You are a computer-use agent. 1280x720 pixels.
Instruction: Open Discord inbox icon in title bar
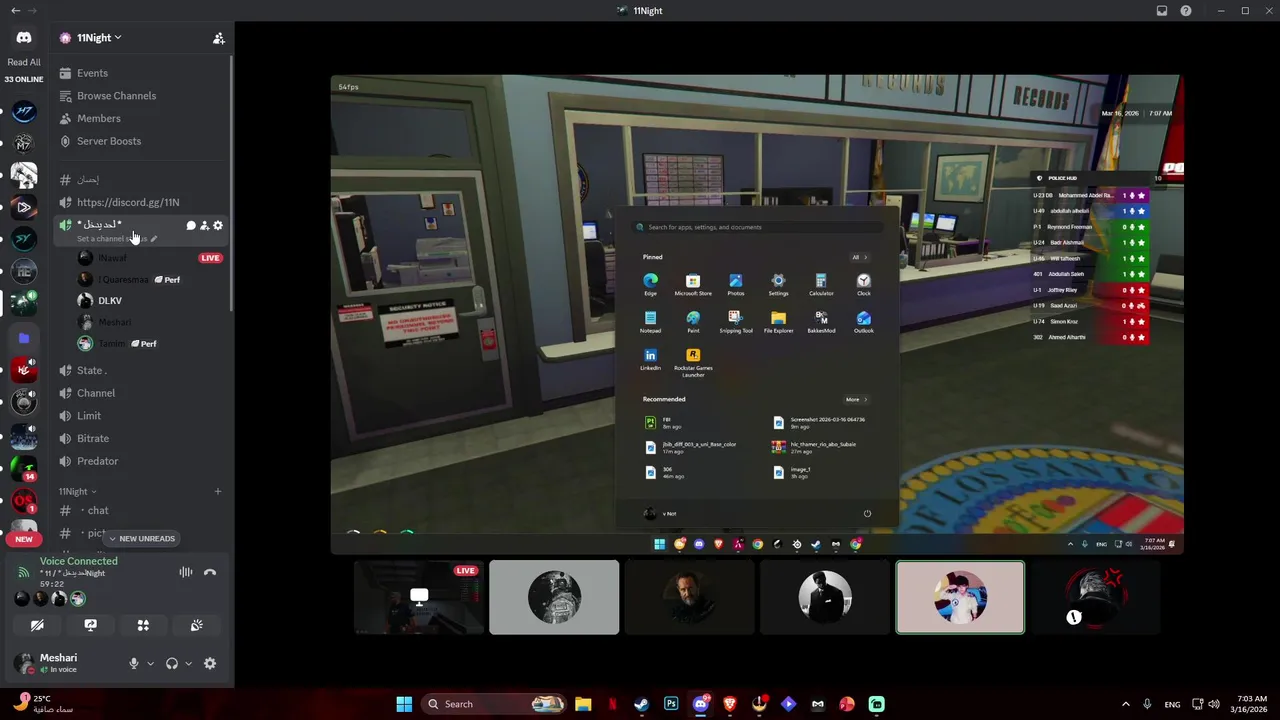[x=1162, y=11]
